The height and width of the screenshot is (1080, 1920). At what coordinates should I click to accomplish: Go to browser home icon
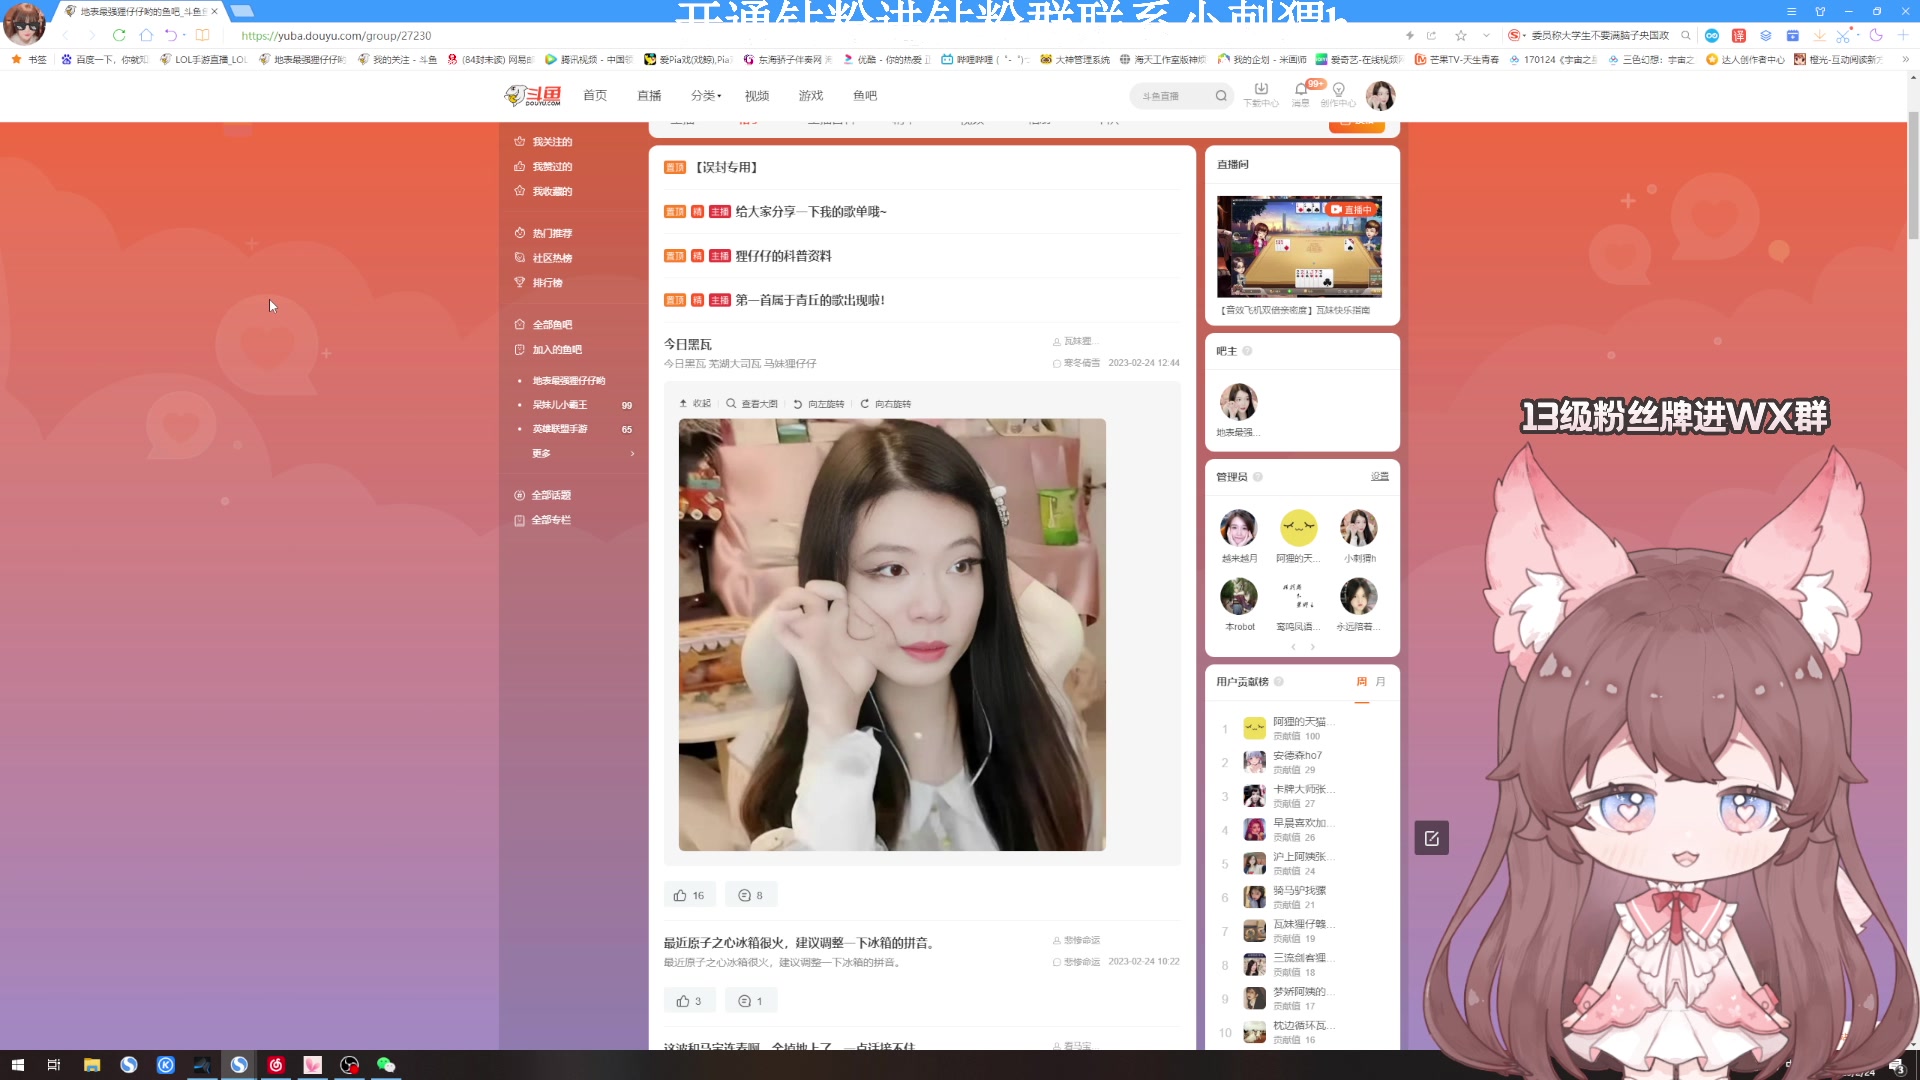click(146, 35)
